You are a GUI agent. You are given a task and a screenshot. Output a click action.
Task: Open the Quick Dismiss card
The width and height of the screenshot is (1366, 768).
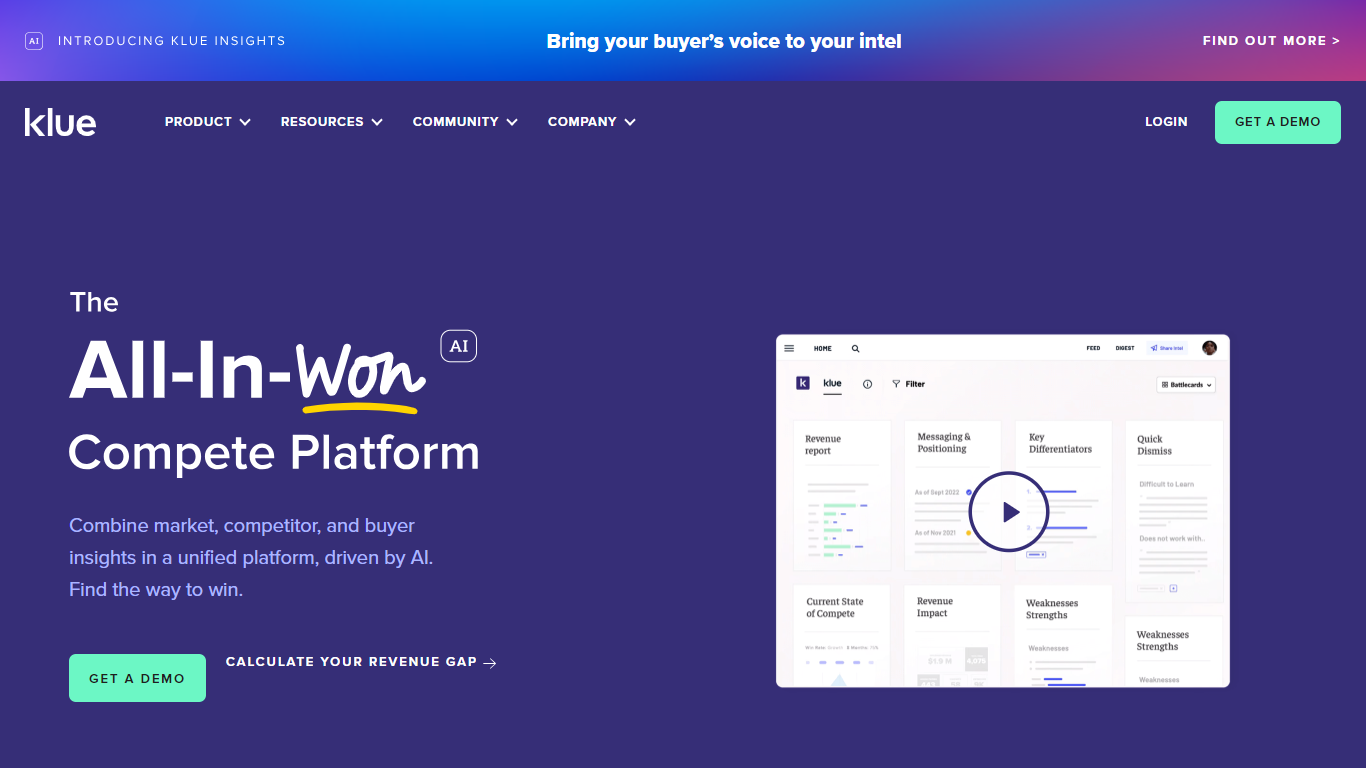click(1174, 511)
